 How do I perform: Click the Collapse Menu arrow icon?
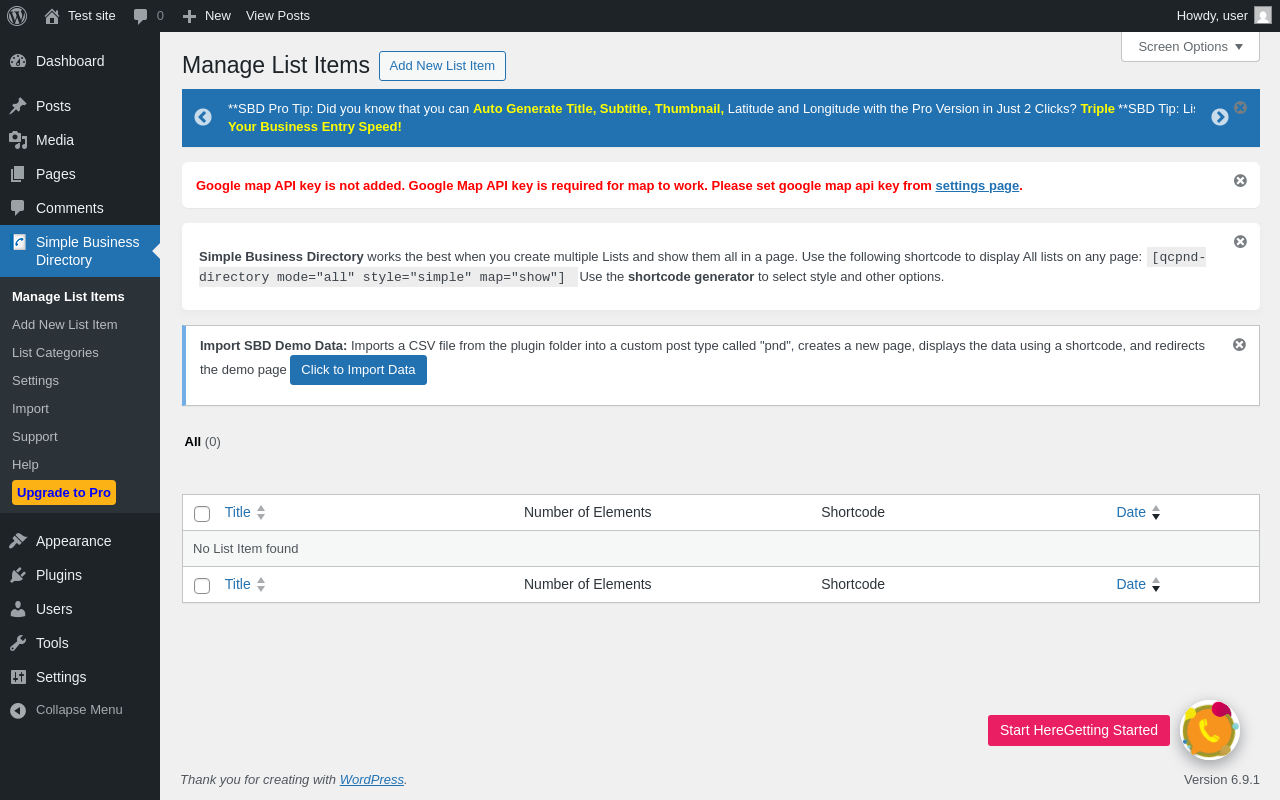click(18, 710)
